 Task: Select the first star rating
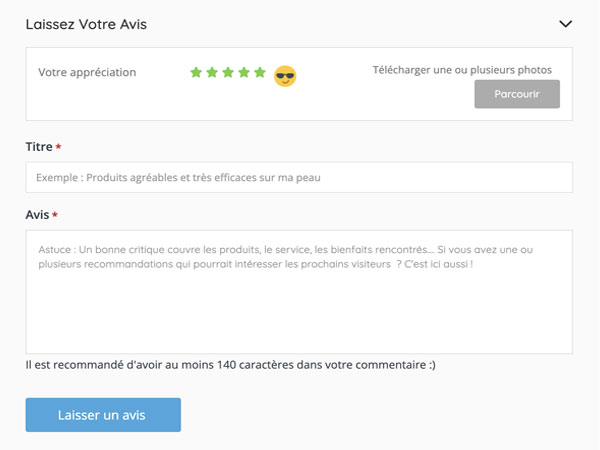[x=196, y=73]
